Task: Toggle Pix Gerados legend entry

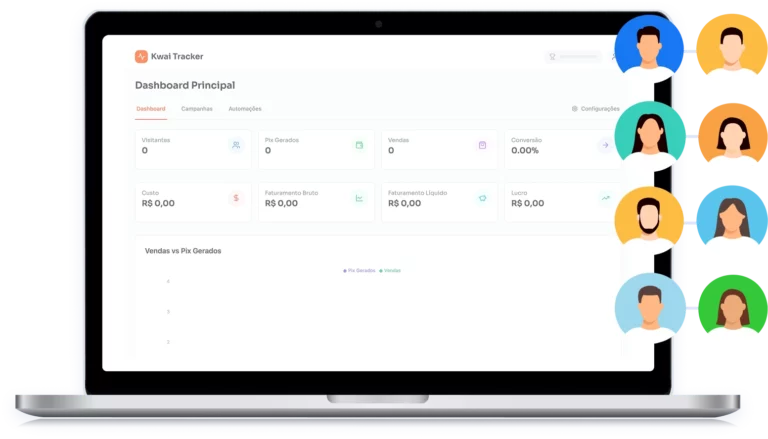Action: 359,270
